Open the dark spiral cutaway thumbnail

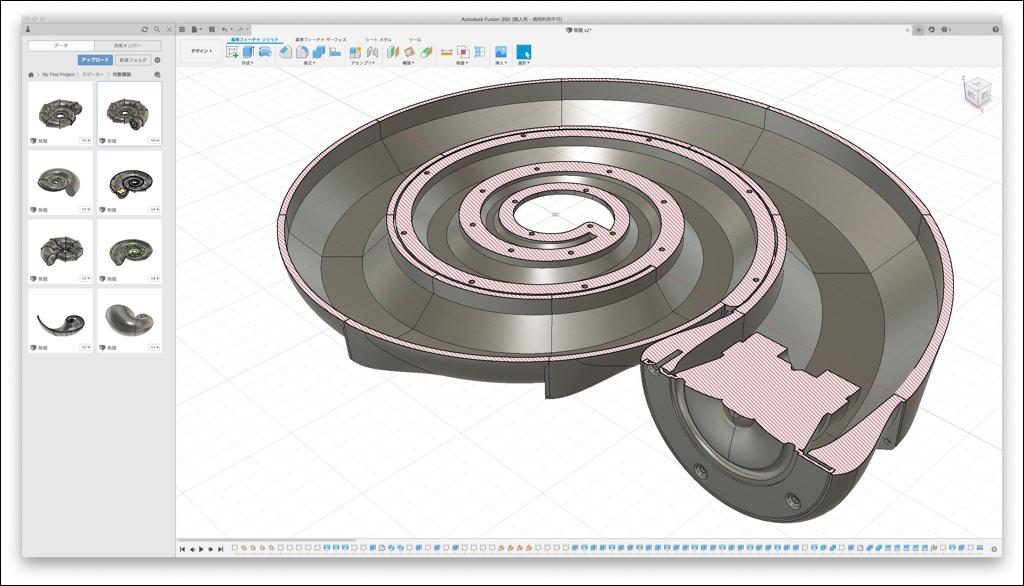129,183
